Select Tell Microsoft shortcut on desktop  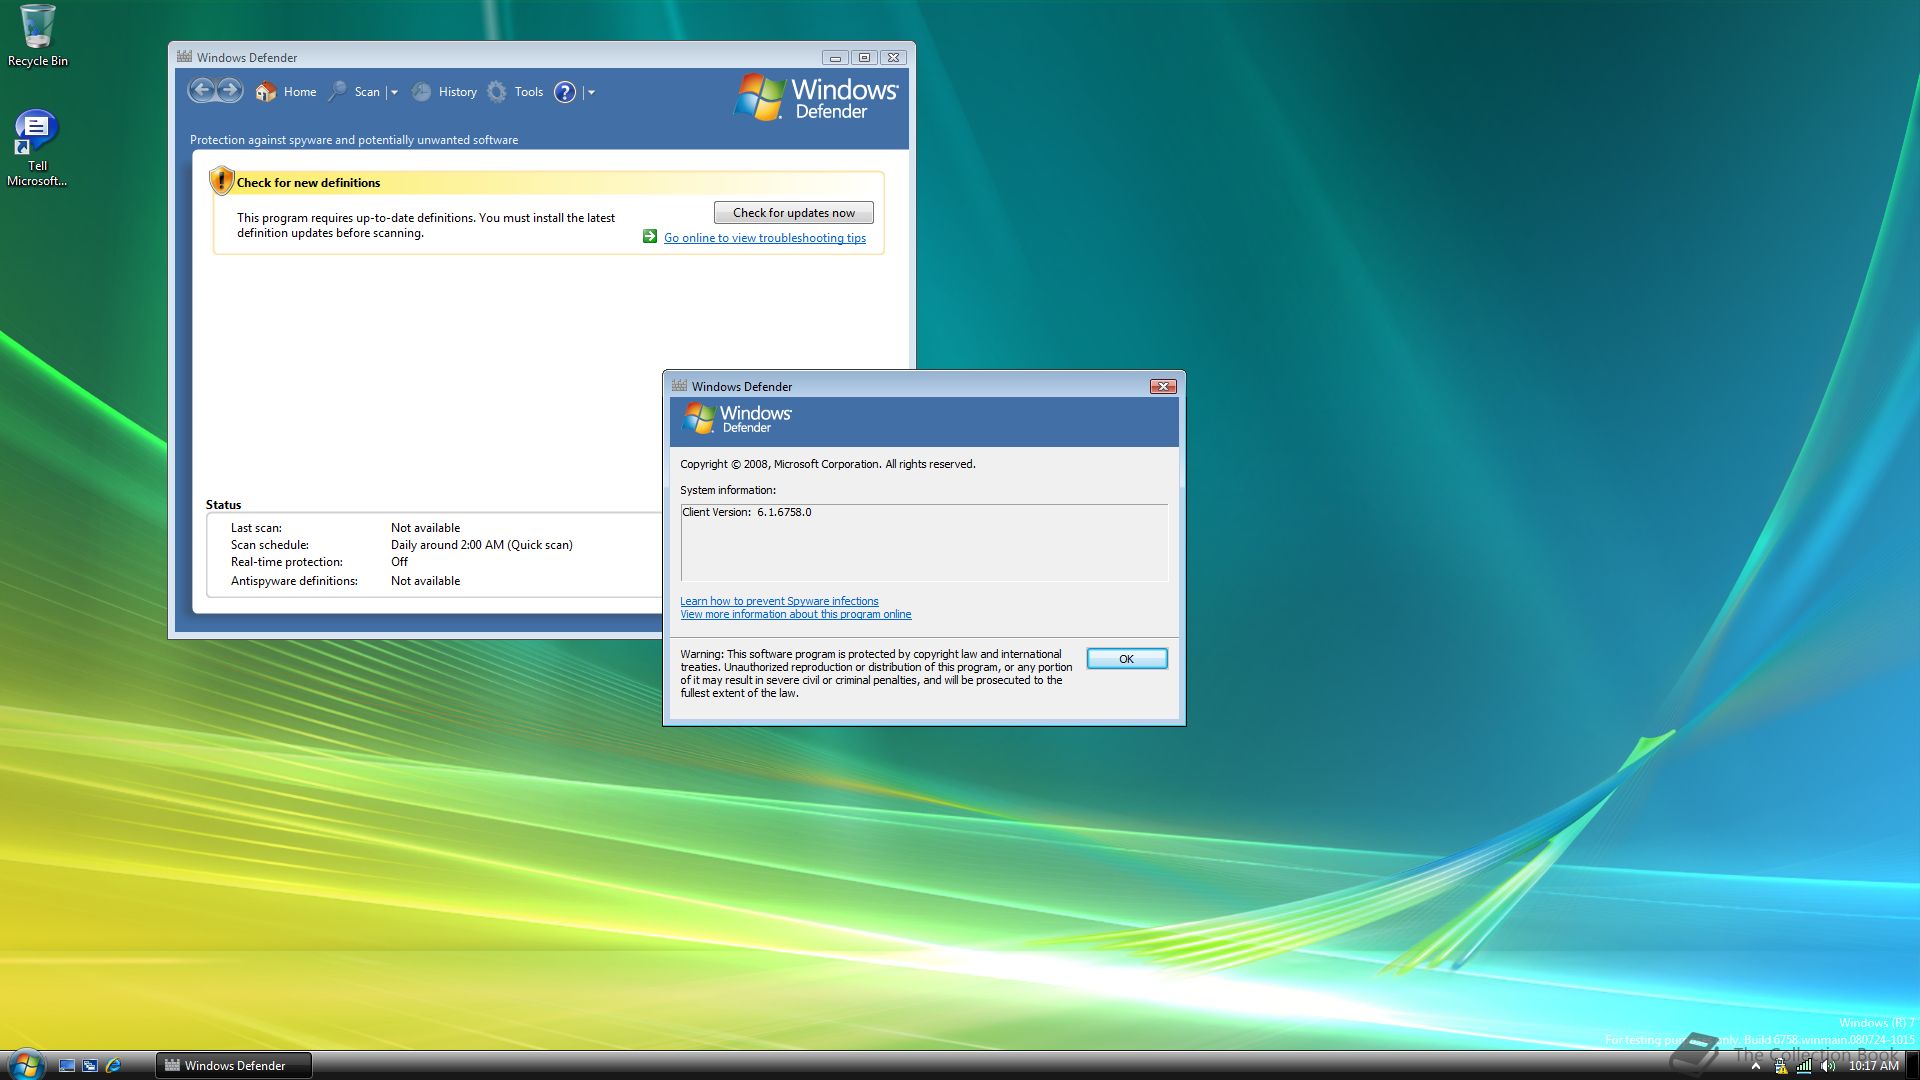(37, 148)
